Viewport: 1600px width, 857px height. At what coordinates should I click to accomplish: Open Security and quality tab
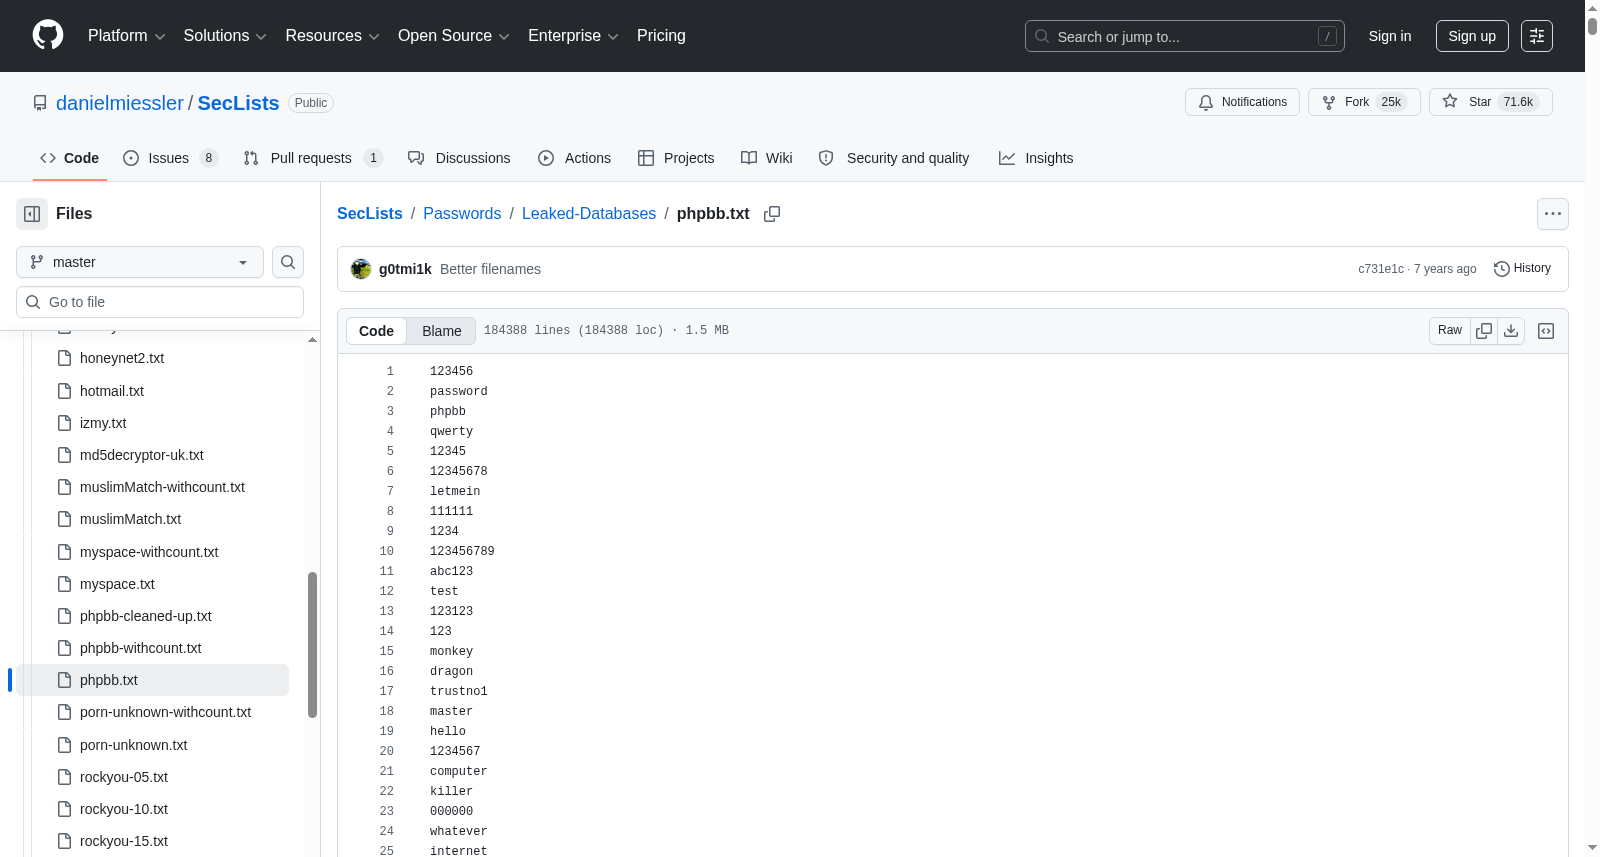(894, 158)
